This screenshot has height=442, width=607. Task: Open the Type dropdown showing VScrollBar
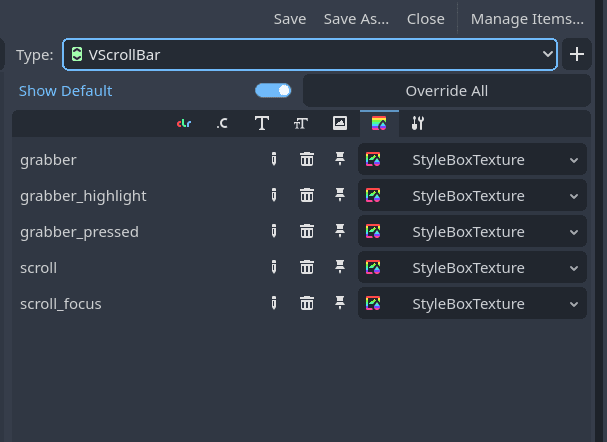coord(310,54)
